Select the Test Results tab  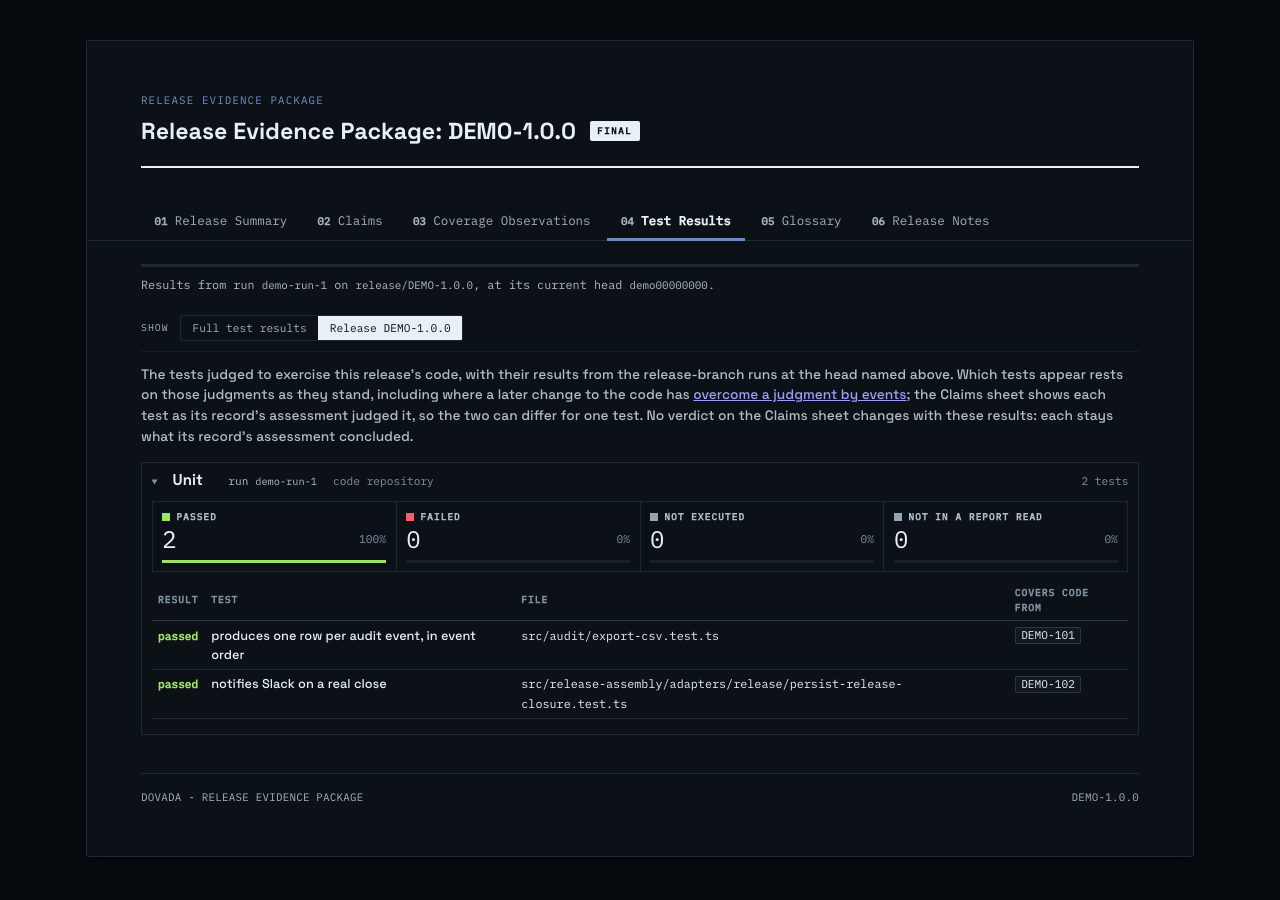[676, 221]
